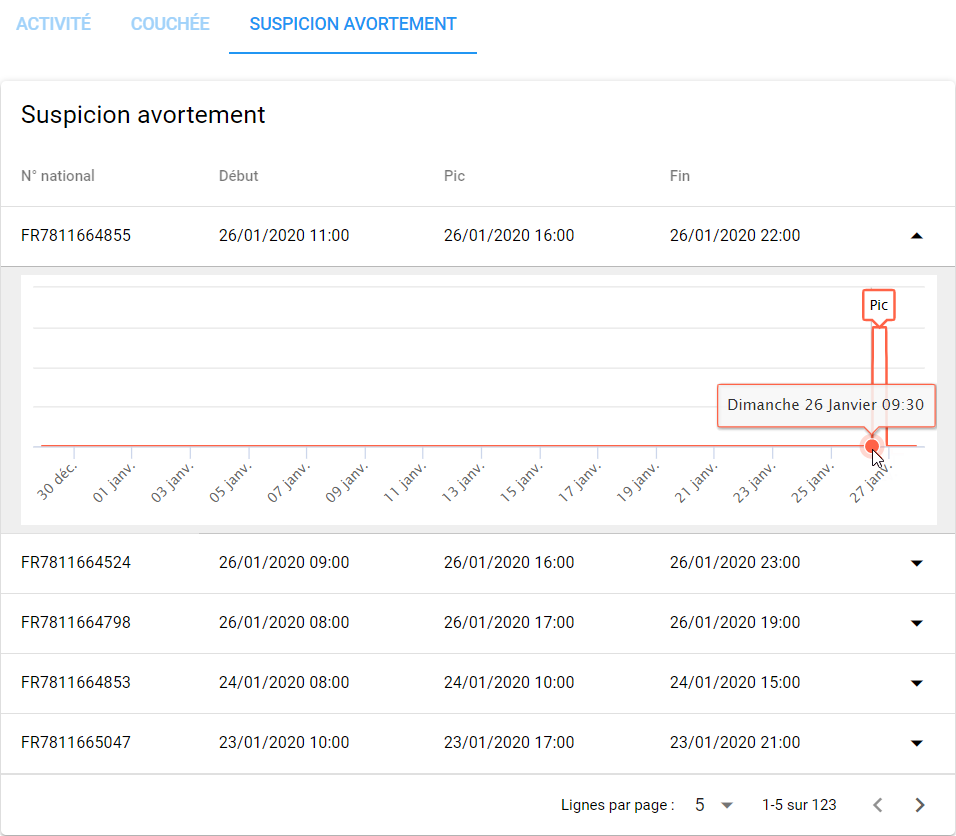
Task: Click the Pic marker label on chart
Action: (879, 305)
